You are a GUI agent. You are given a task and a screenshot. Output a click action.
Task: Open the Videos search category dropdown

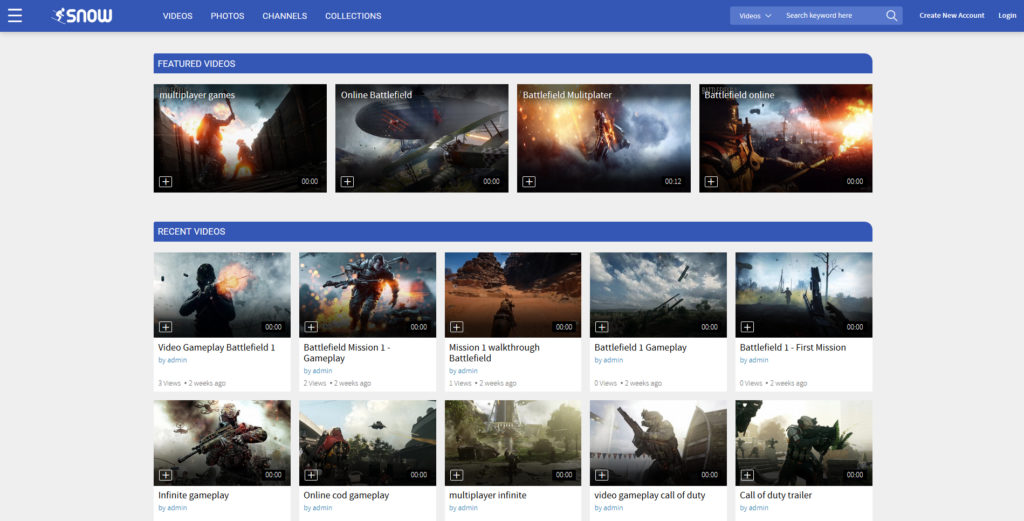coord(755,16)
